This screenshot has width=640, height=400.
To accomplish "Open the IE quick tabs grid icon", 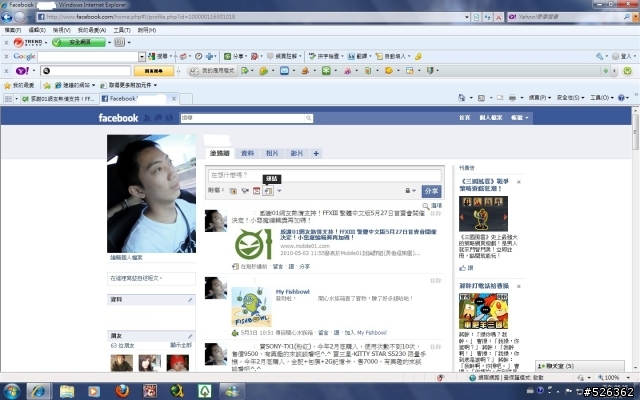I will 8,99.
